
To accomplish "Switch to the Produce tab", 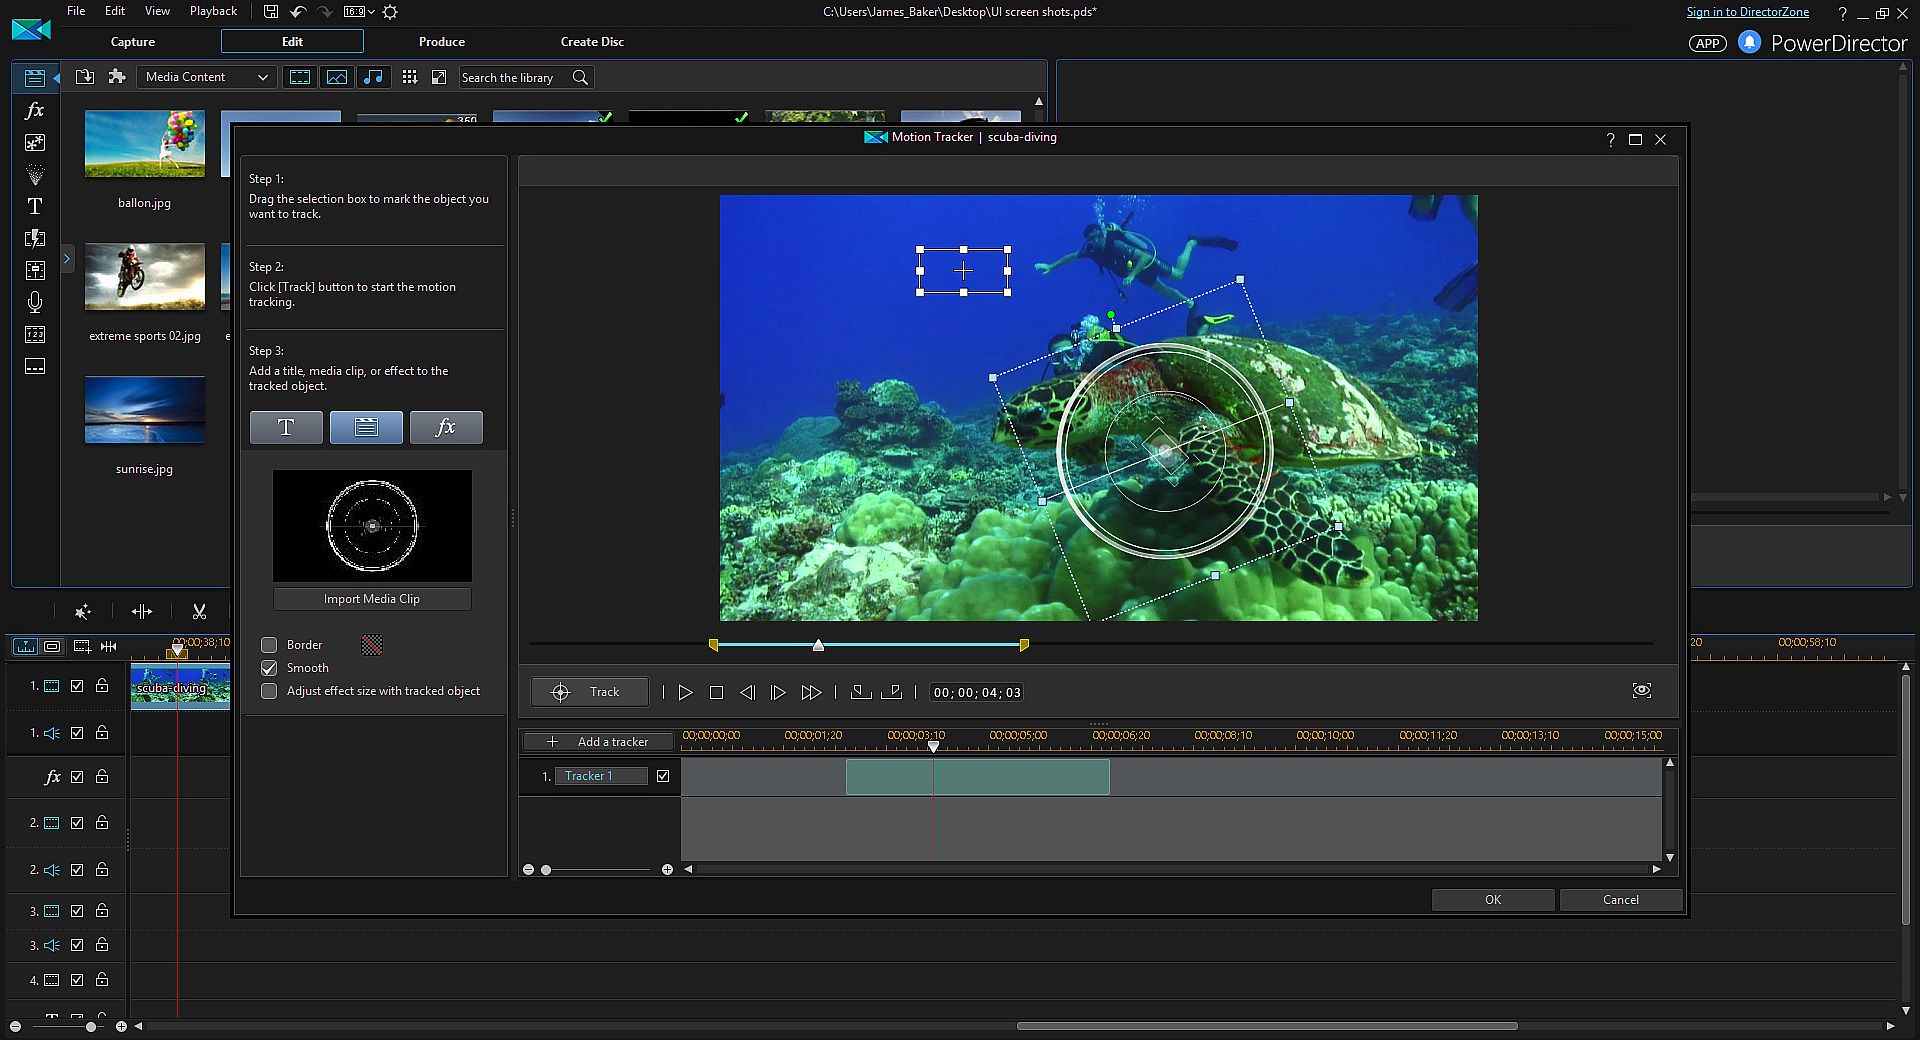I will pyautogui.click(x=441, y=42).
